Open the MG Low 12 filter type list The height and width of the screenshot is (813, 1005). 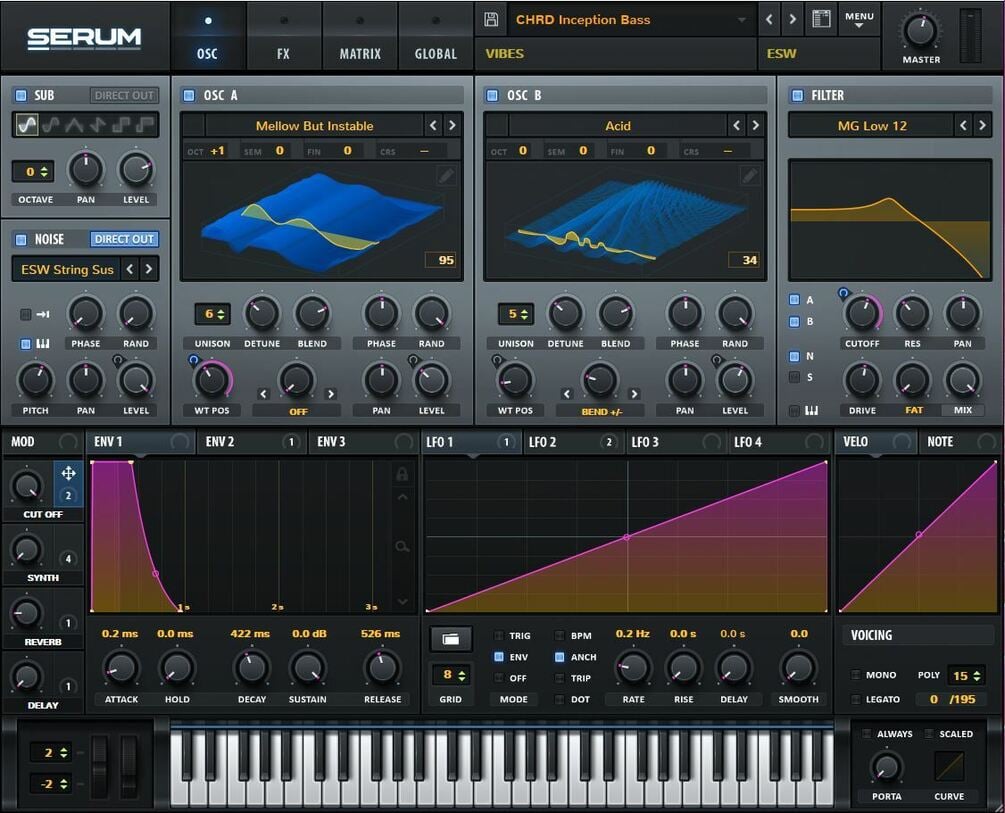872,126
